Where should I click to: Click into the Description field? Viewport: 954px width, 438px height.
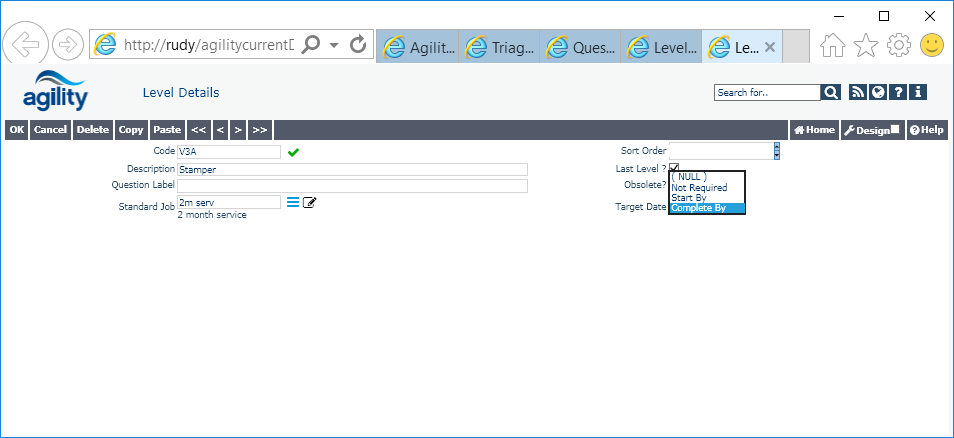point(352,170)
